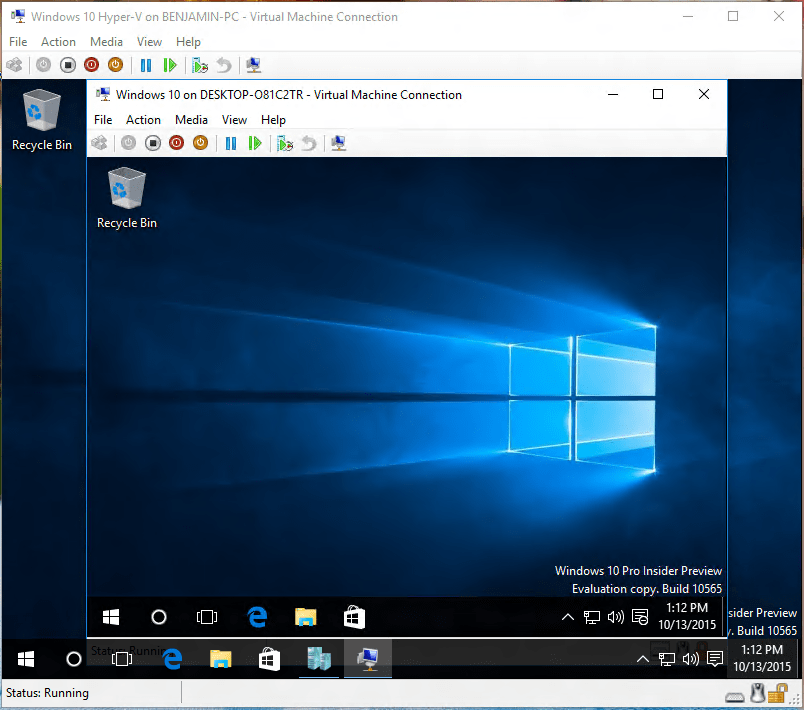Expand hidden tray icons in the nested VM
The height and width of the screenshot is (710, 804).
point(568,617)
